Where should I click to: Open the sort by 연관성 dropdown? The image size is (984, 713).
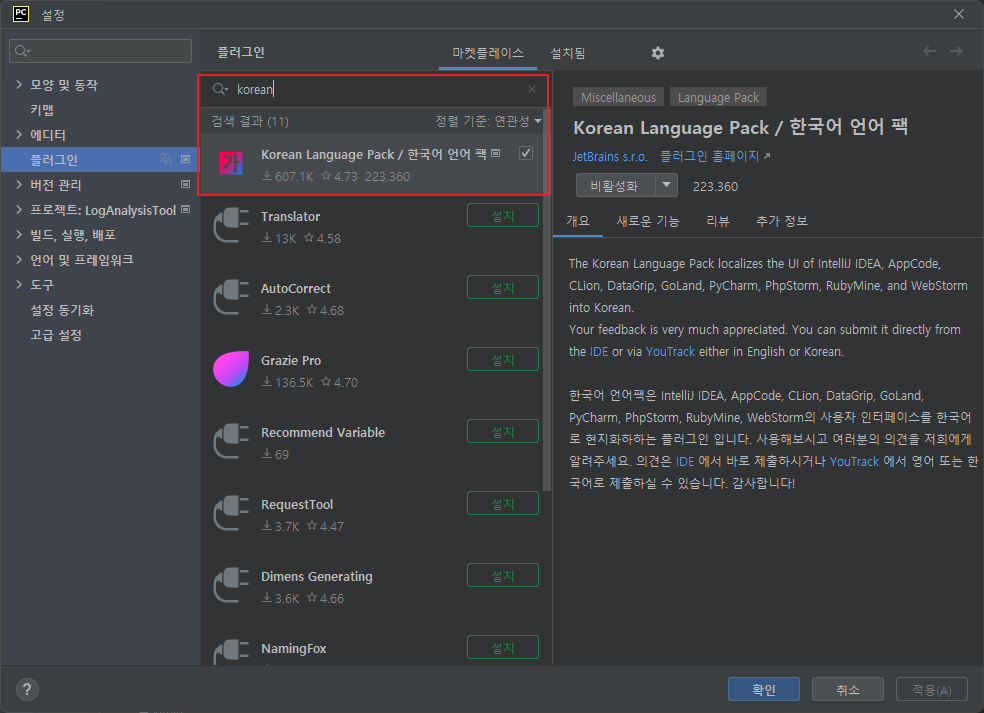pyautogui.click(x=488, y=121)
